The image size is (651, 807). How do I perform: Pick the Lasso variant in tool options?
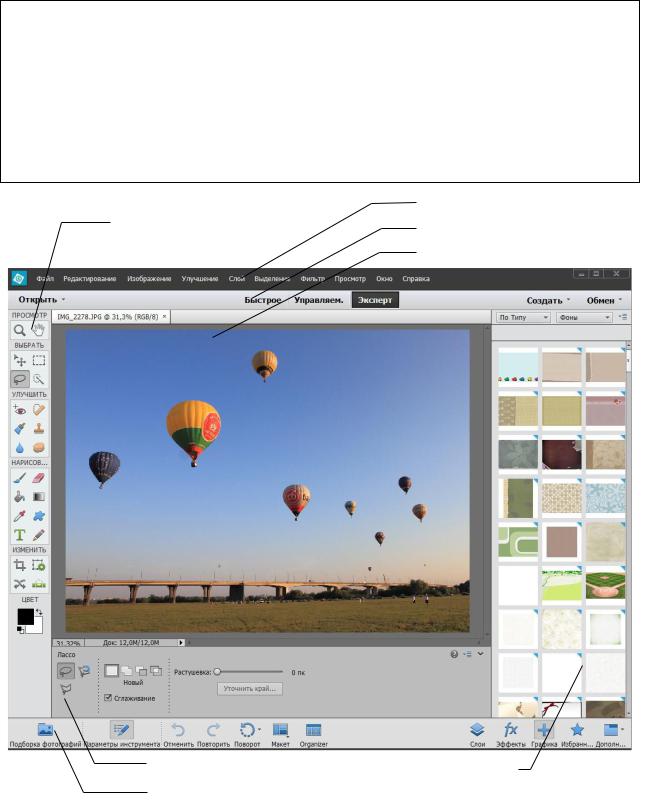[65, 671]
